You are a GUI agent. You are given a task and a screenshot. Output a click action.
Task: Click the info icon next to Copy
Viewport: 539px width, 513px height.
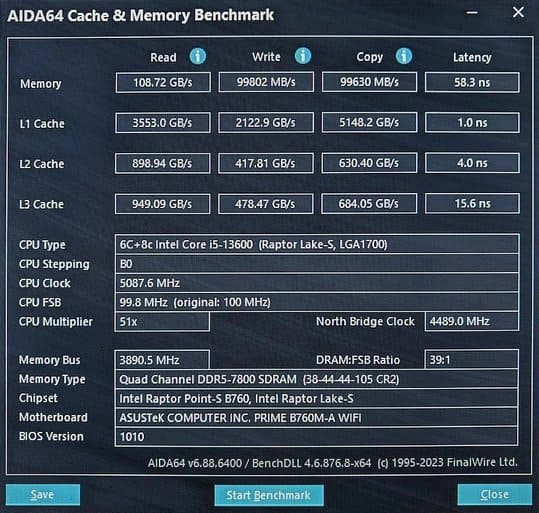404,56
